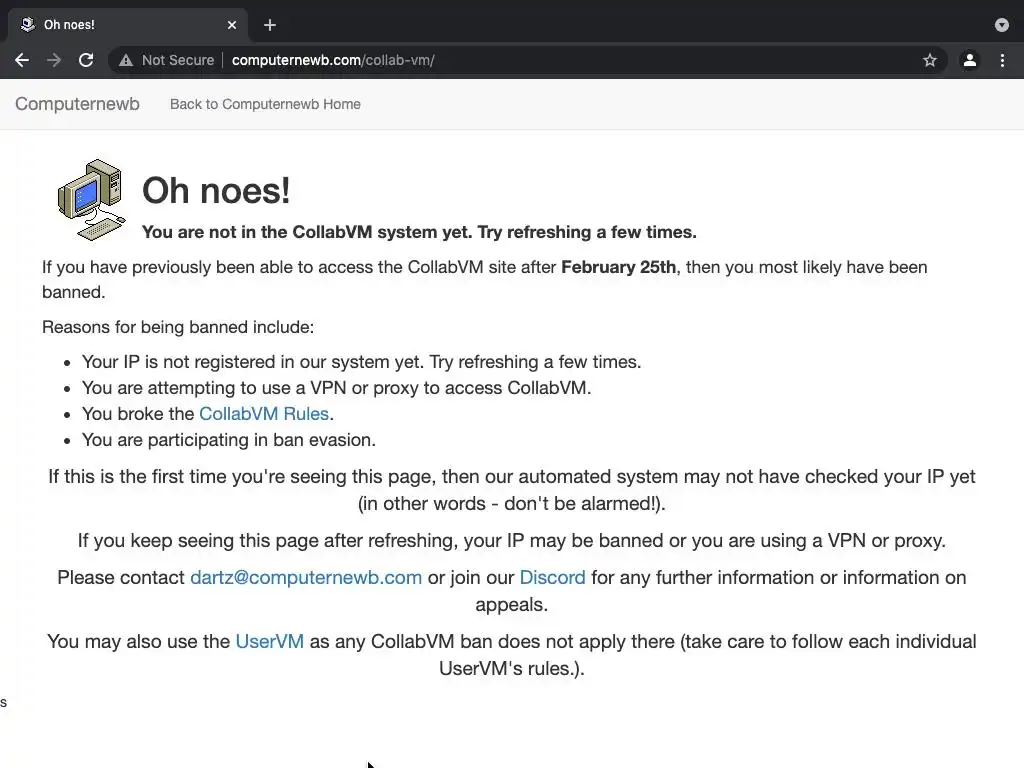Click the "Oh noes!" heading

[216, 190]
